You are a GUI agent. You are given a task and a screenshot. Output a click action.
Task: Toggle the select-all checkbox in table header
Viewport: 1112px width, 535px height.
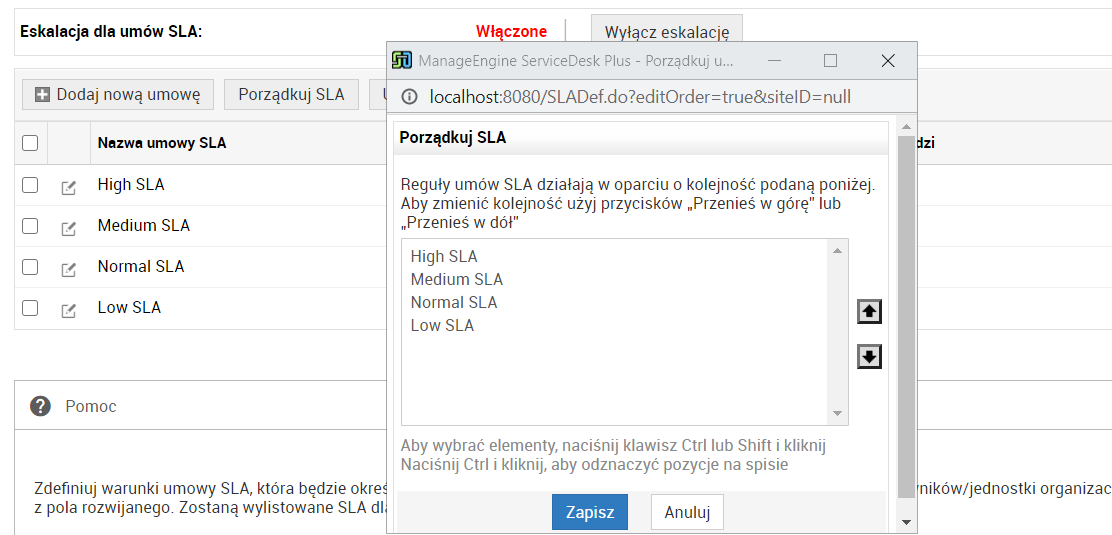pyautogui.click(x=30, y=143)
